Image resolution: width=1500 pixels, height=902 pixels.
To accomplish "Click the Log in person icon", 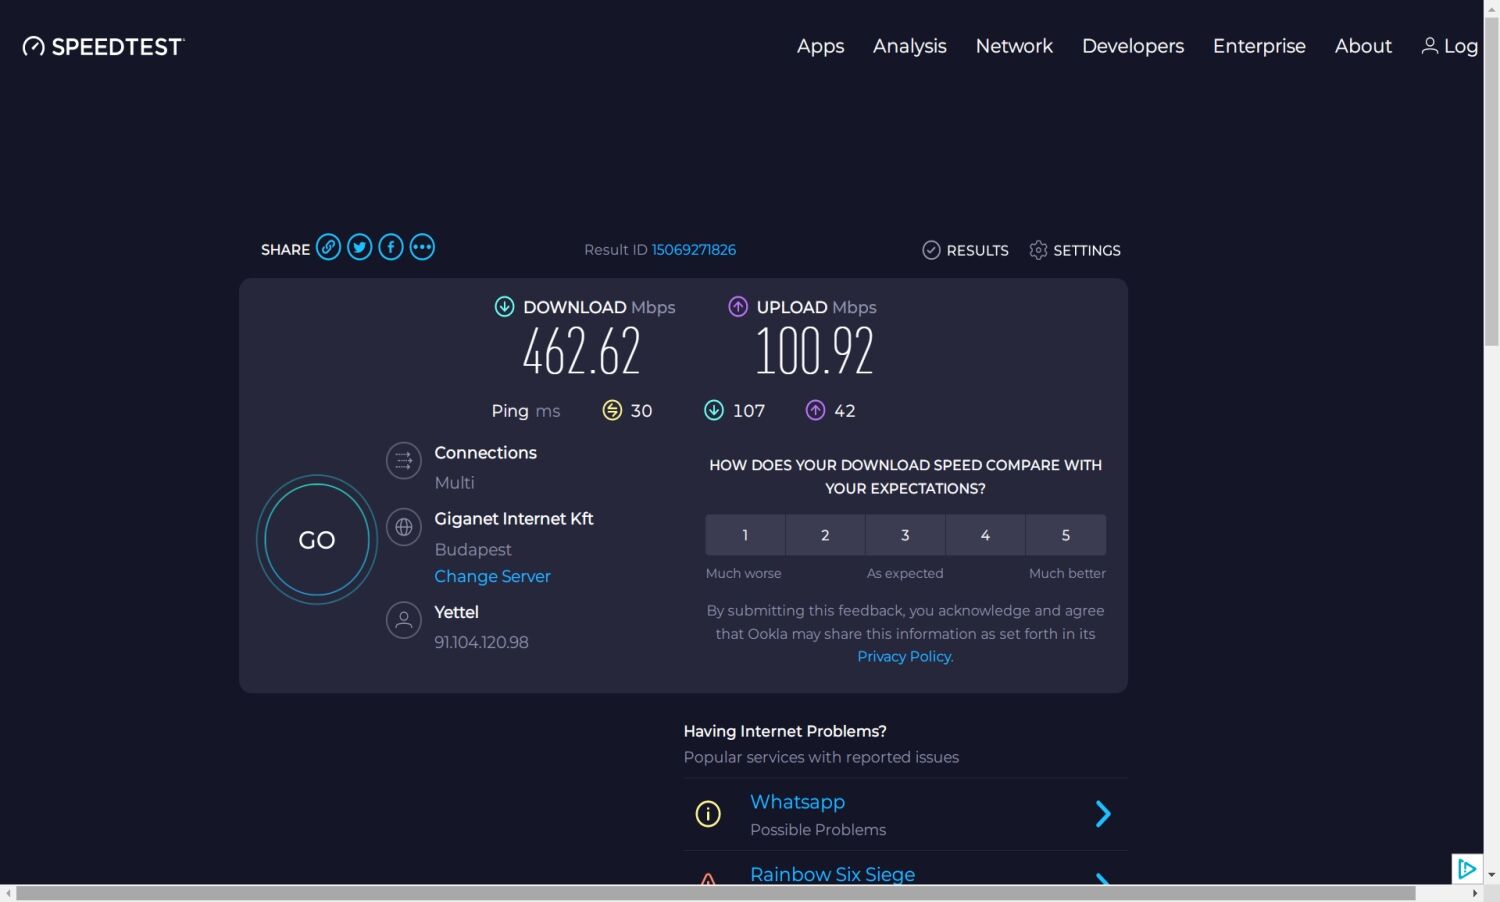I will point(1430,45).
